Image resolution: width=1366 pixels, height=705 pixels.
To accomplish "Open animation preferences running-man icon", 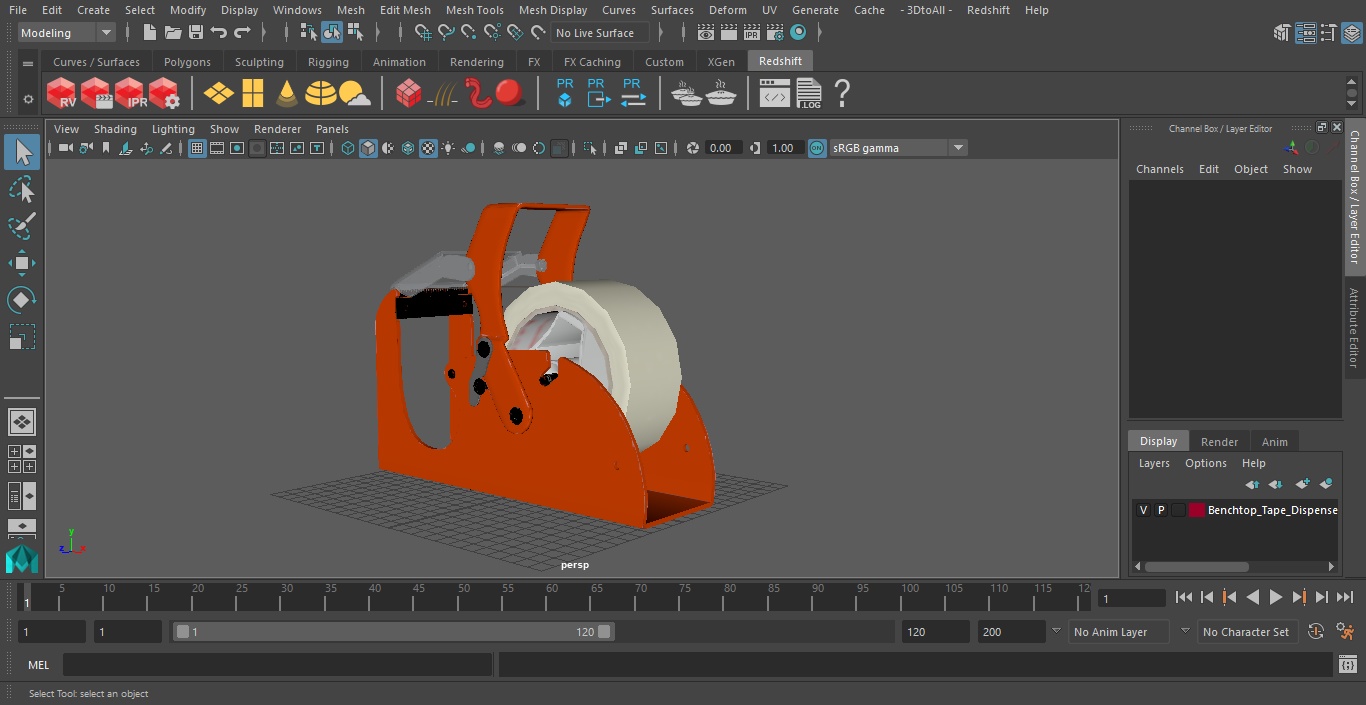I will click(x=1346, y=631).
